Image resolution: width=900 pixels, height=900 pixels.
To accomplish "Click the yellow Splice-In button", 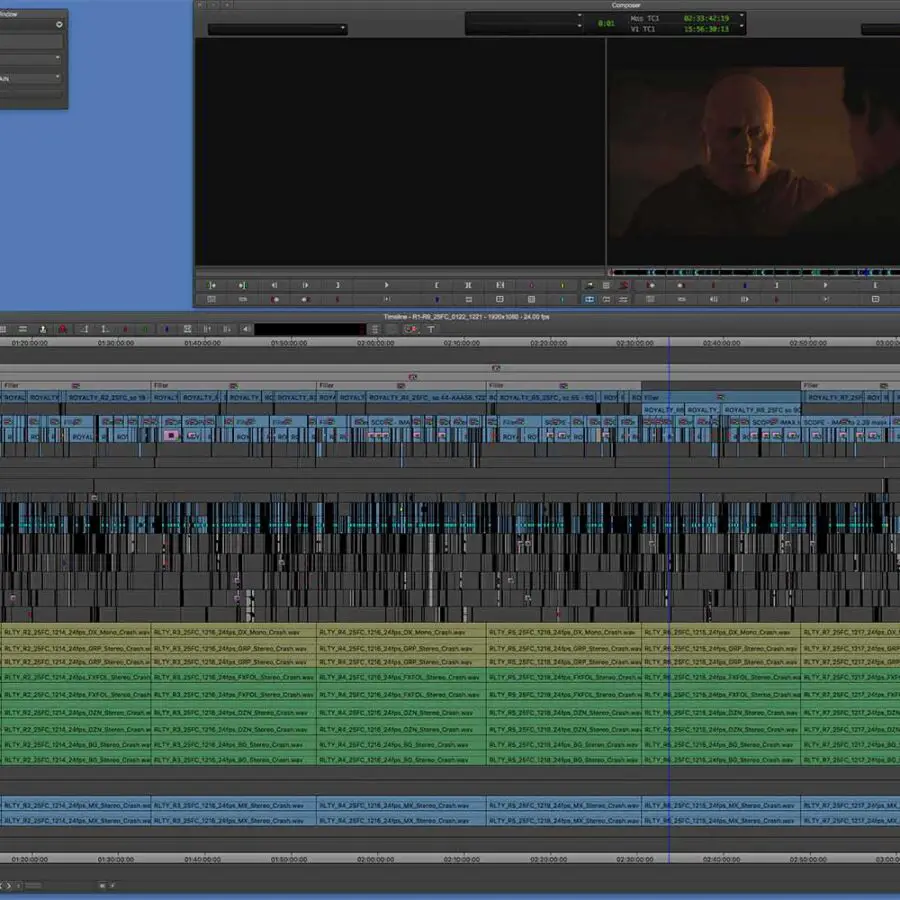I will 561,285.
